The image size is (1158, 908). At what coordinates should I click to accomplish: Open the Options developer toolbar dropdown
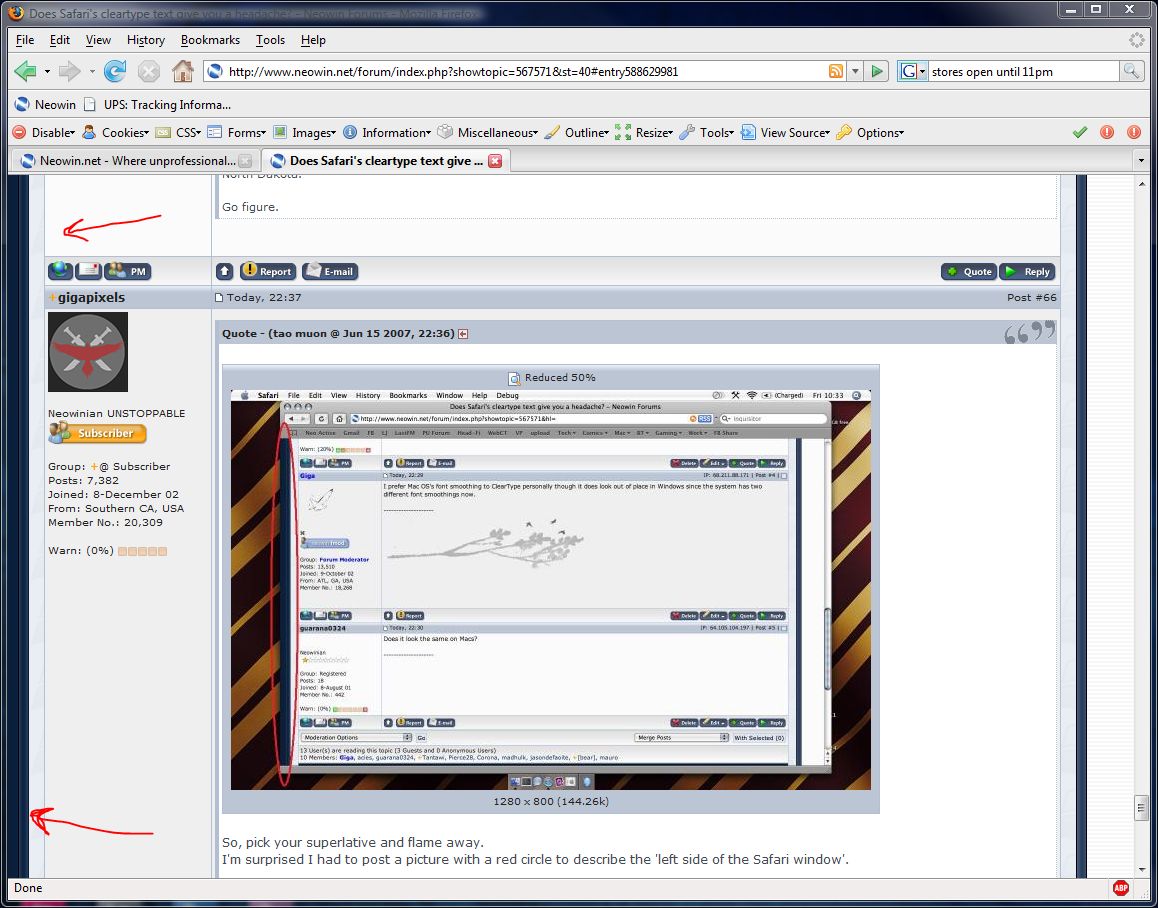click(x=871, y=132)
